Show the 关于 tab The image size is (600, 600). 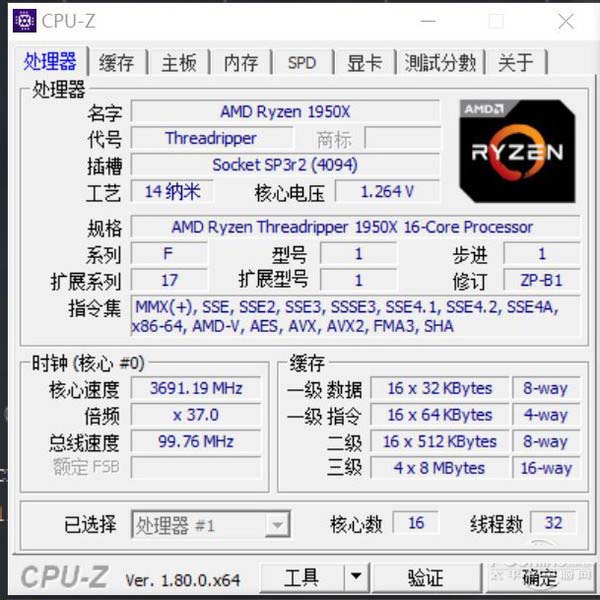516,62
